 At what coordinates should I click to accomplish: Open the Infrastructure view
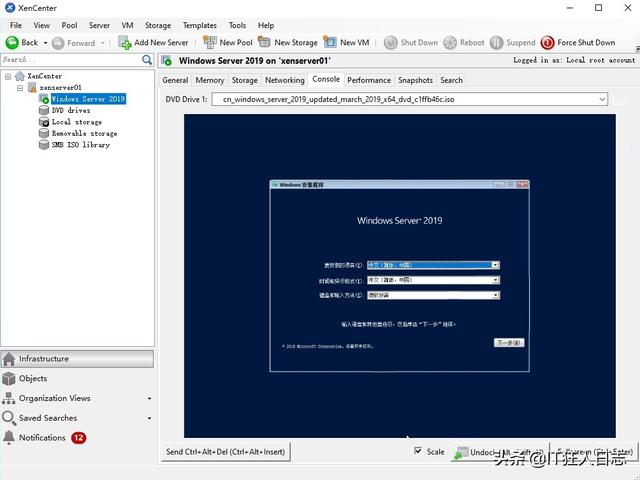click(78, 359)
